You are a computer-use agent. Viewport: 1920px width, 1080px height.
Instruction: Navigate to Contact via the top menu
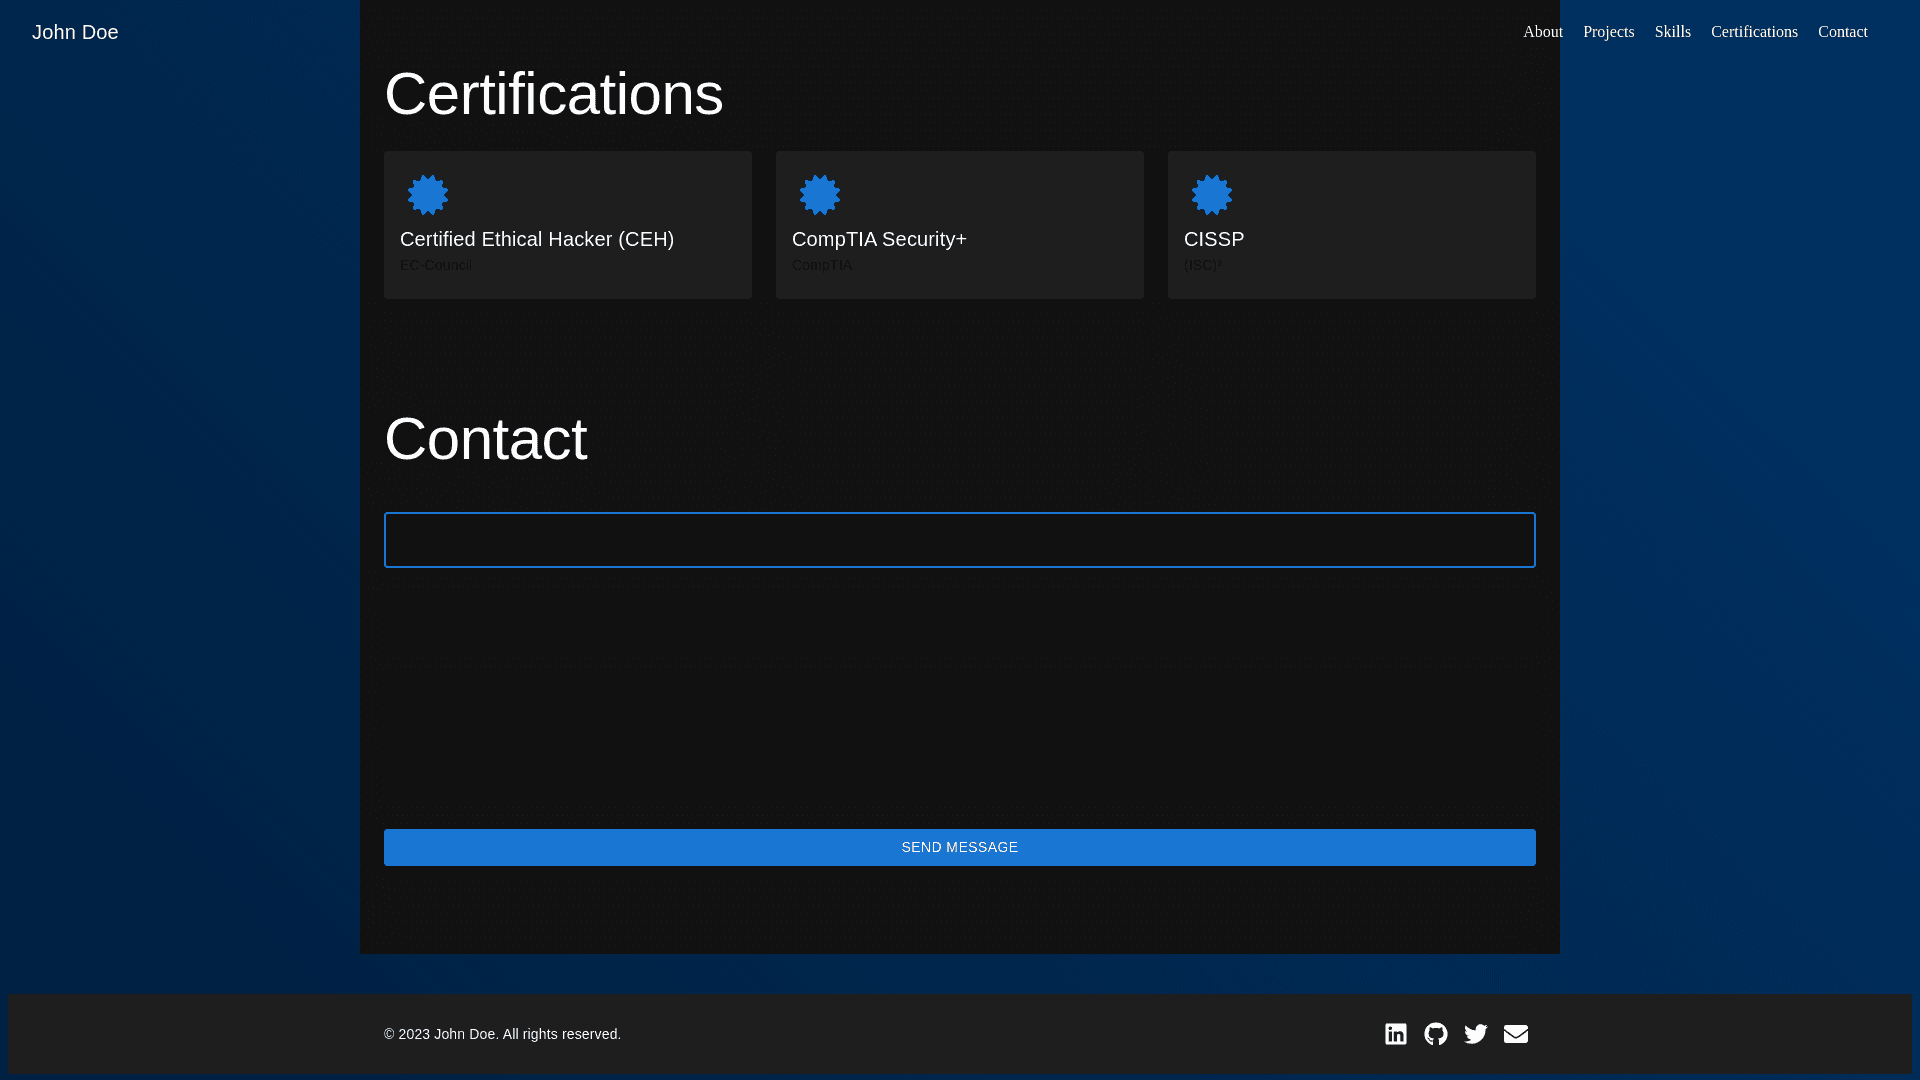click(1842, 32)
